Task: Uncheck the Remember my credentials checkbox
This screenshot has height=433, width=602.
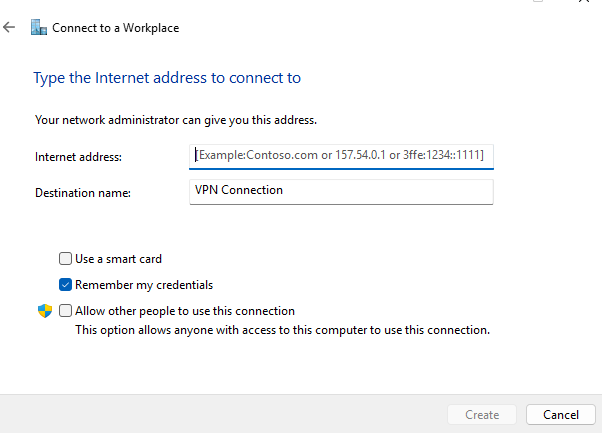Action: click(x=66, y=285)
